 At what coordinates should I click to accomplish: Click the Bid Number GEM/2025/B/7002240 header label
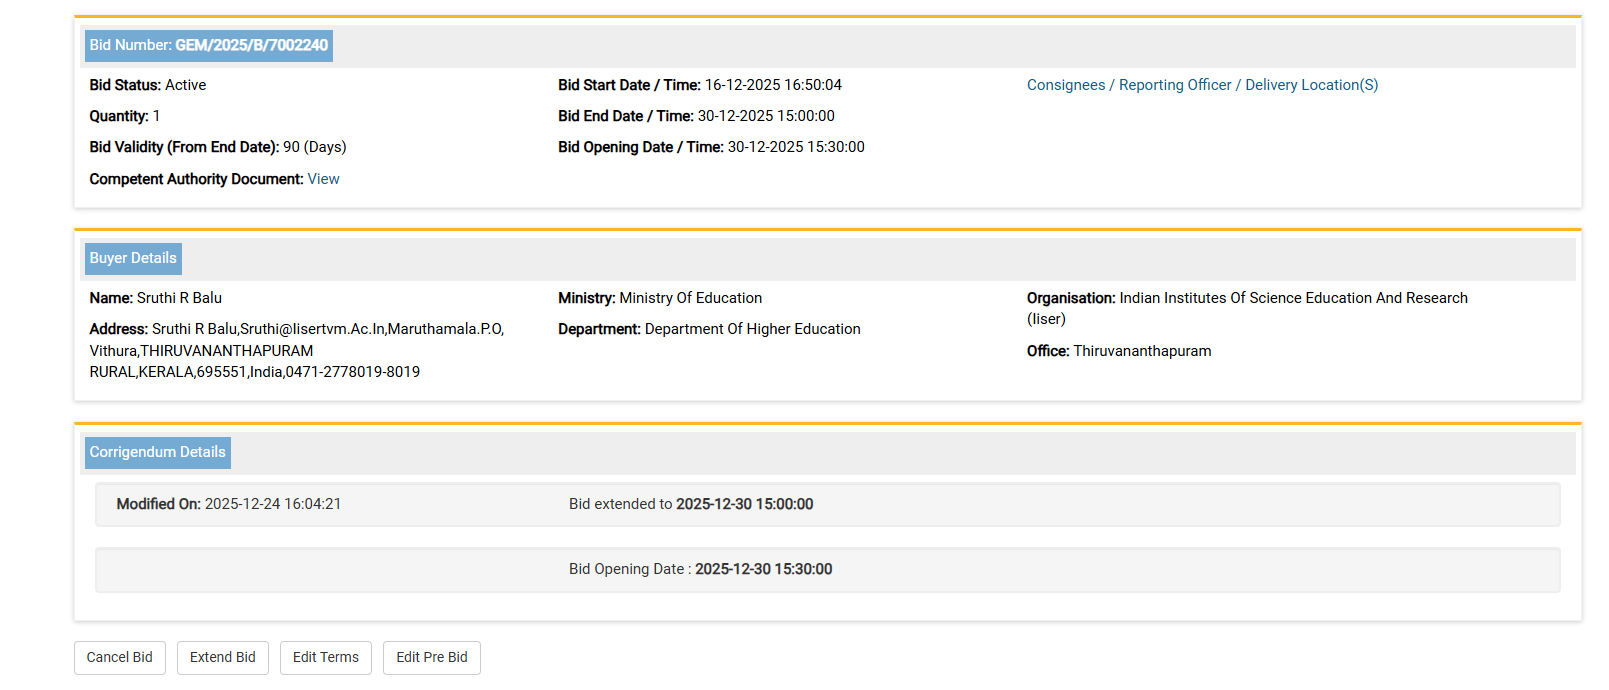pos(209,46)
